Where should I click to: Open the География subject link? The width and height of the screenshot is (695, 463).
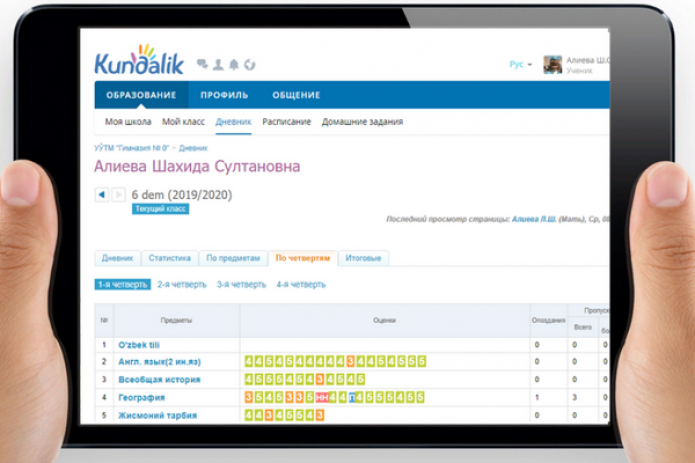click(x=141, y=397)
